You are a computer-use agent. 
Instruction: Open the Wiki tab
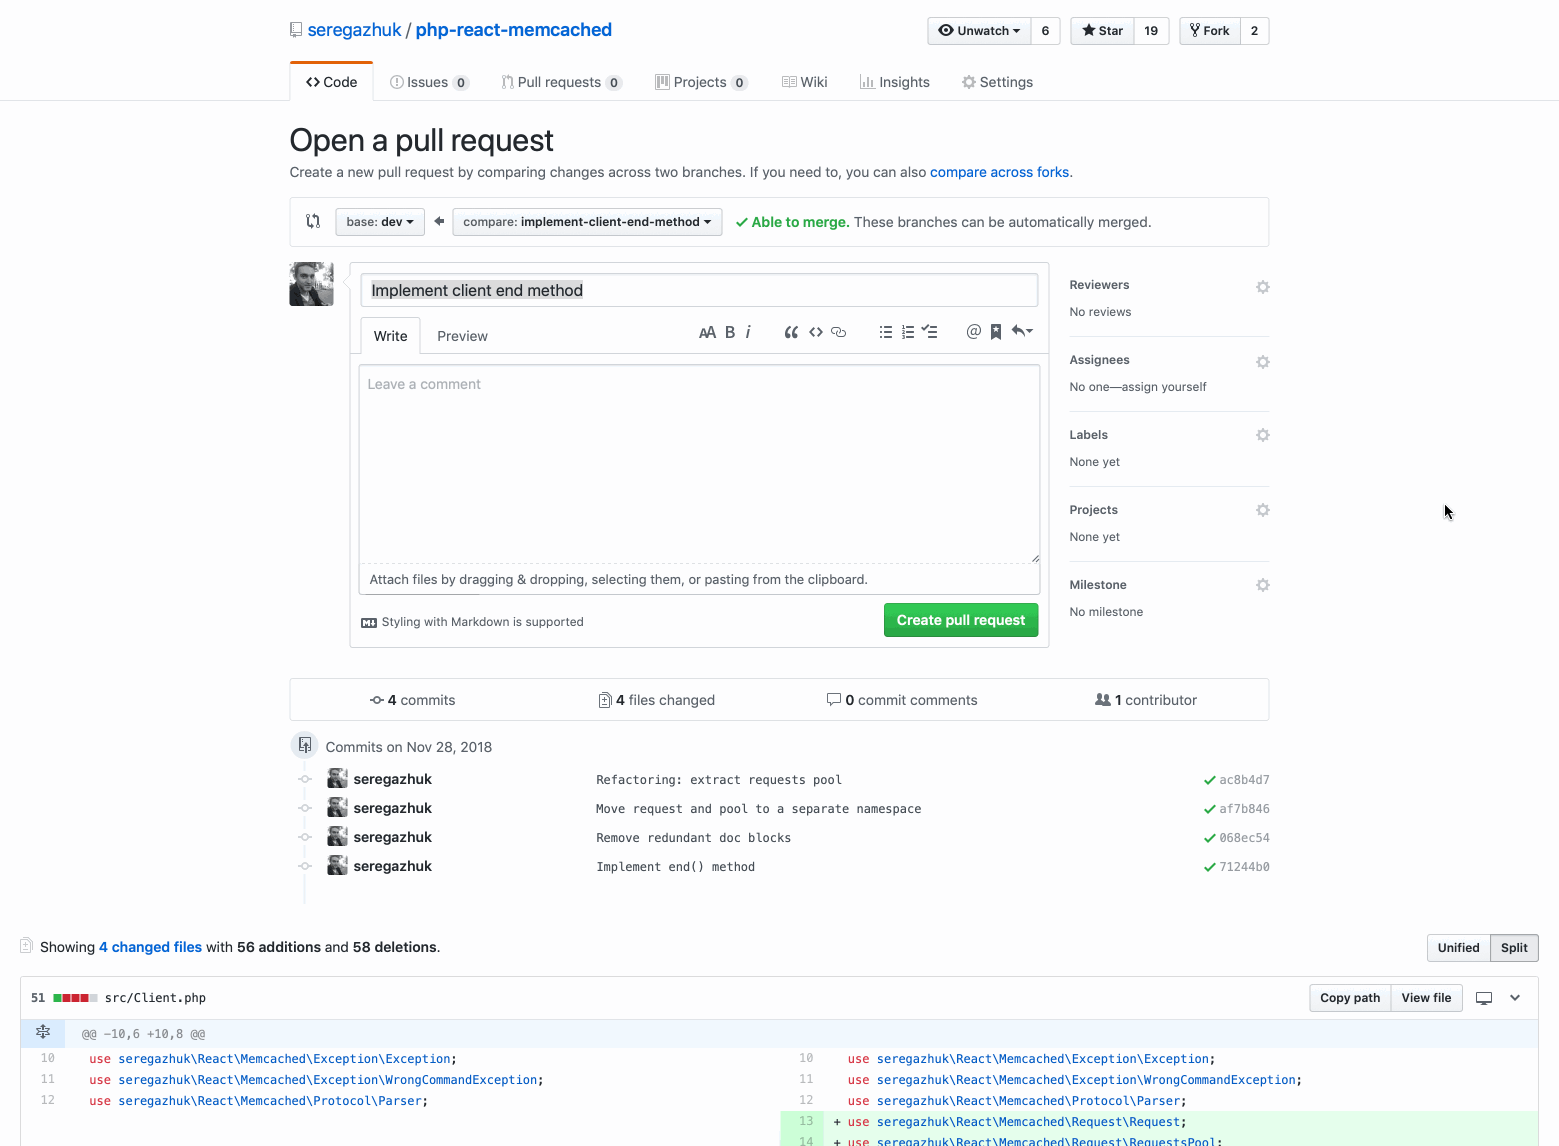805,82
